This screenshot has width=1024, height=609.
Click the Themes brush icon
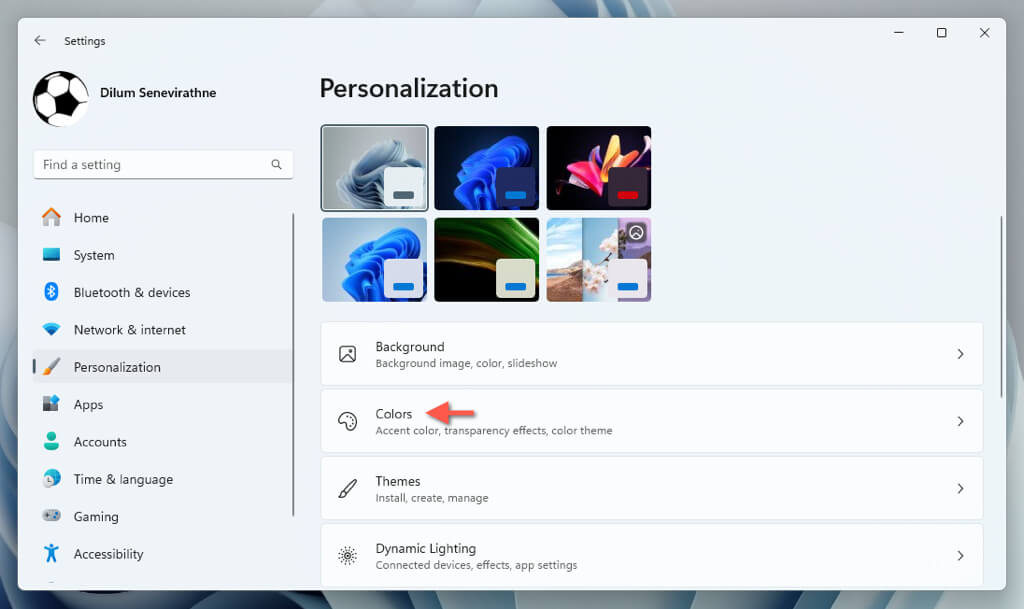pyautogui.click(x=347, y=488)
